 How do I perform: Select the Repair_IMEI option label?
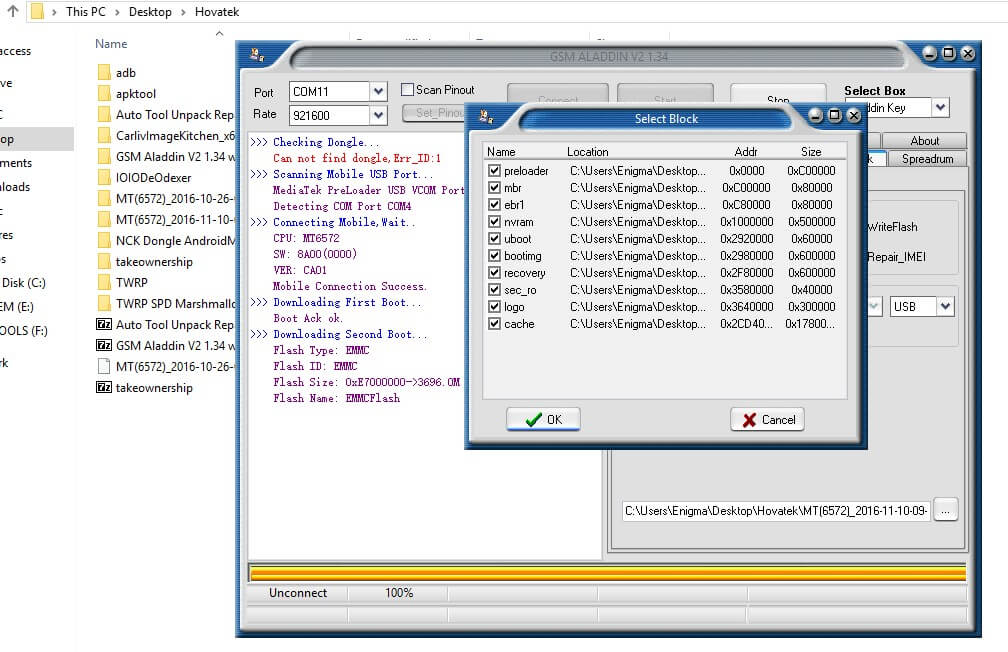click(897, 257)
